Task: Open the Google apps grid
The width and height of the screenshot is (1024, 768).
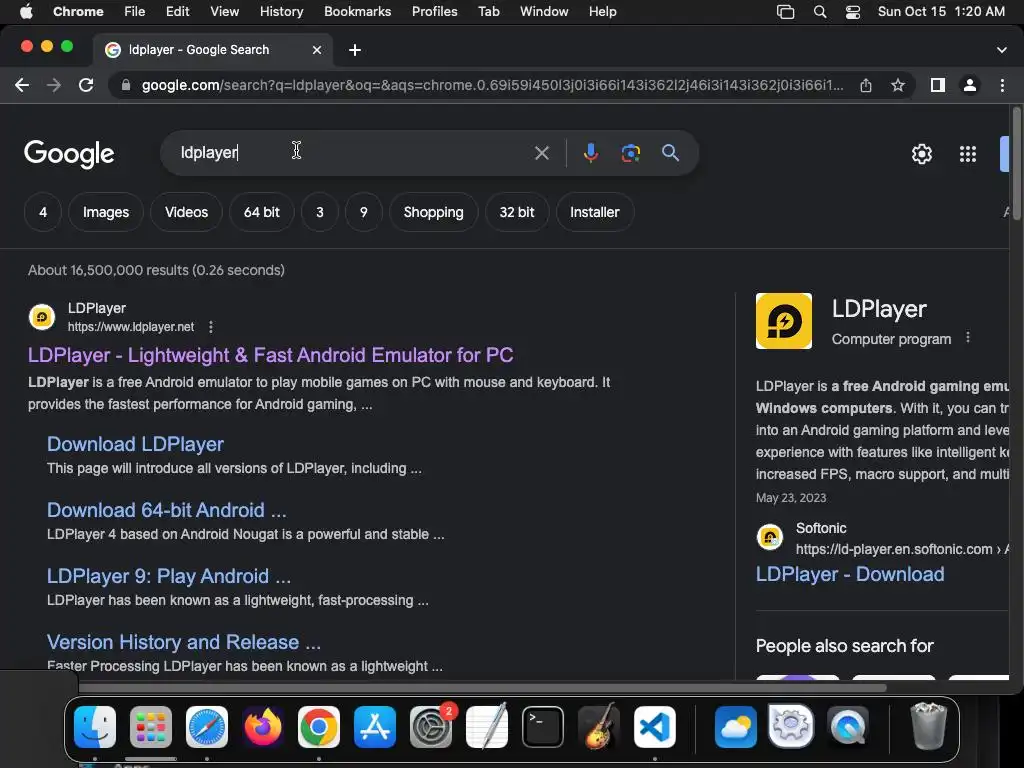Action: pyautogui.click(x=968, y=154)
